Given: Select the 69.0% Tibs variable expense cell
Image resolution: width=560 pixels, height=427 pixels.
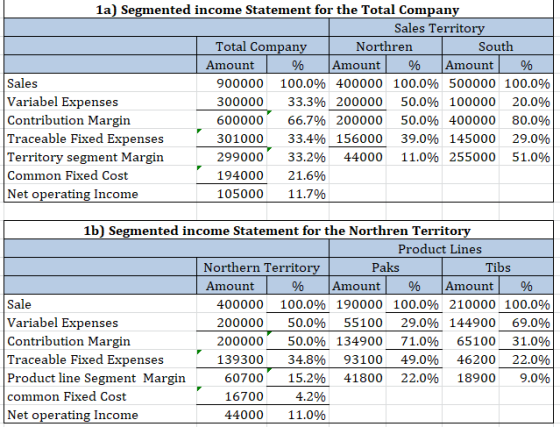Looking at the screenshot, I should click(526, 322).
